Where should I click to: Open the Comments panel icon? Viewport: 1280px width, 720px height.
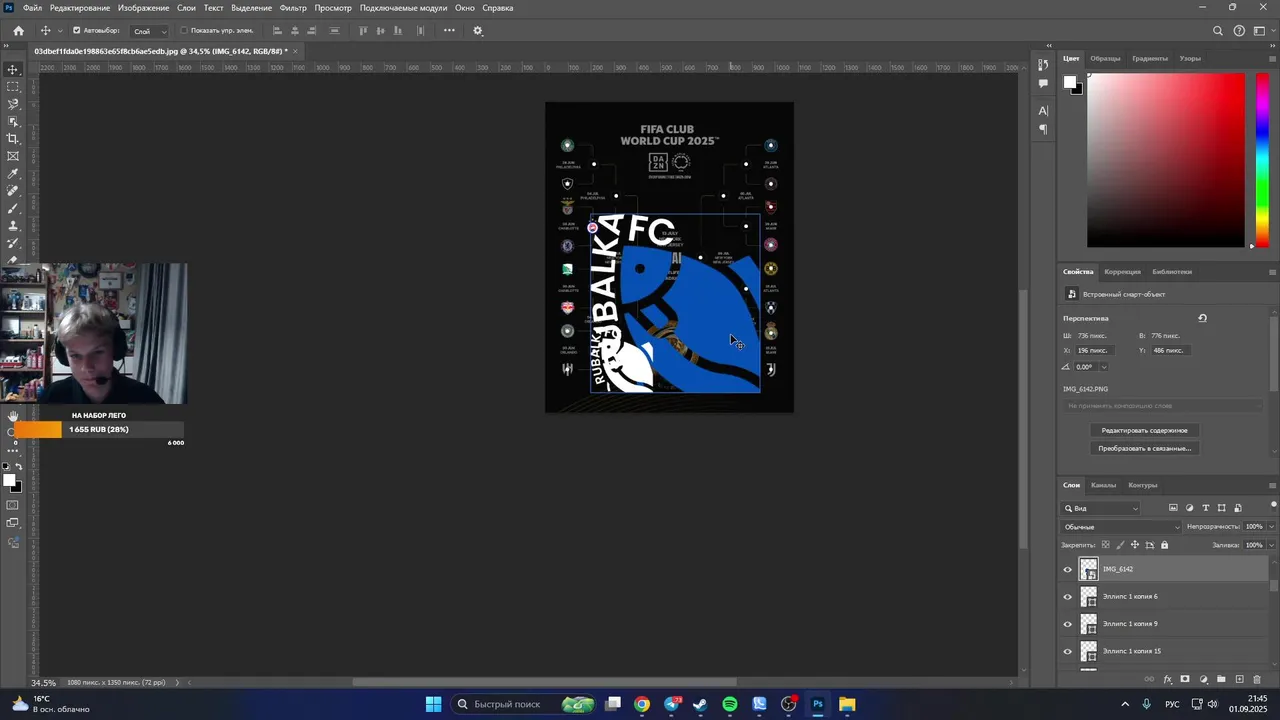pos(1043,84)
